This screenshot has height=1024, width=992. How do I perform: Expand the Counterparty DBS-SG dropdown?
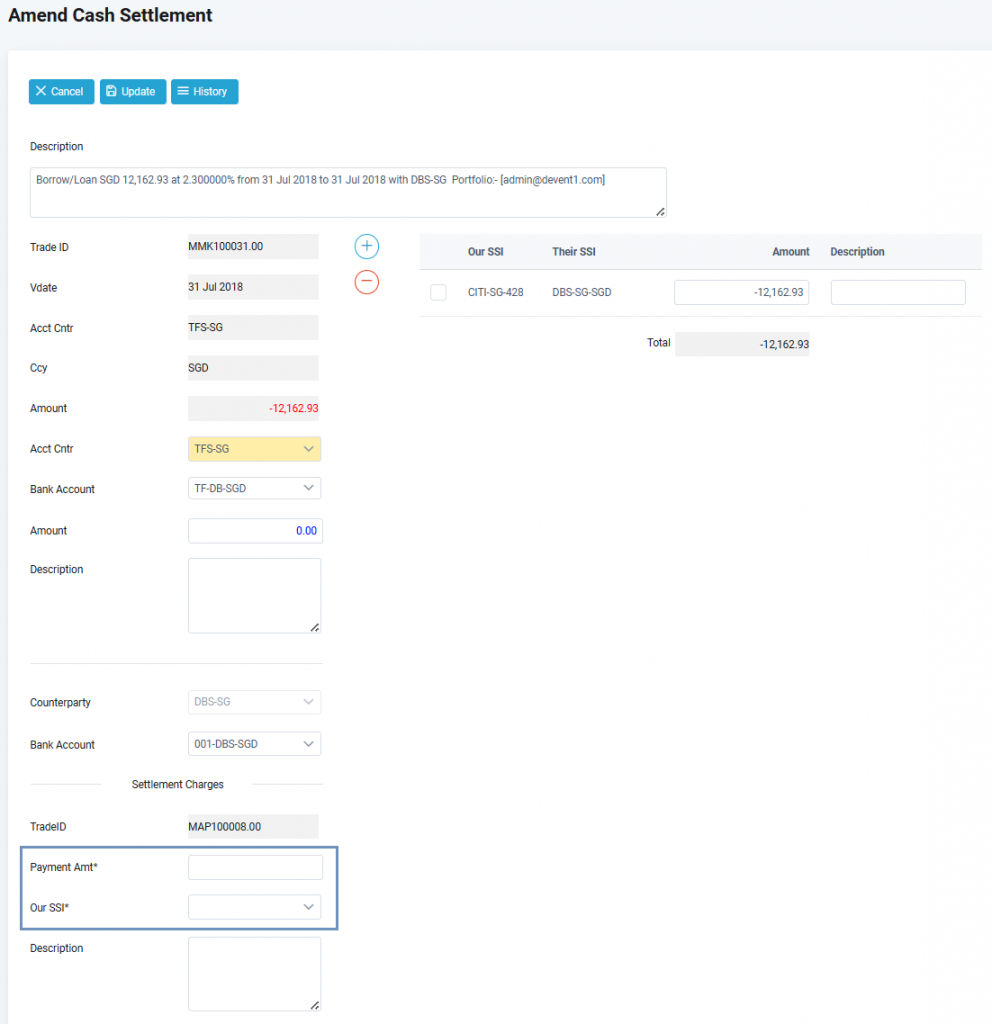[255, 702]
